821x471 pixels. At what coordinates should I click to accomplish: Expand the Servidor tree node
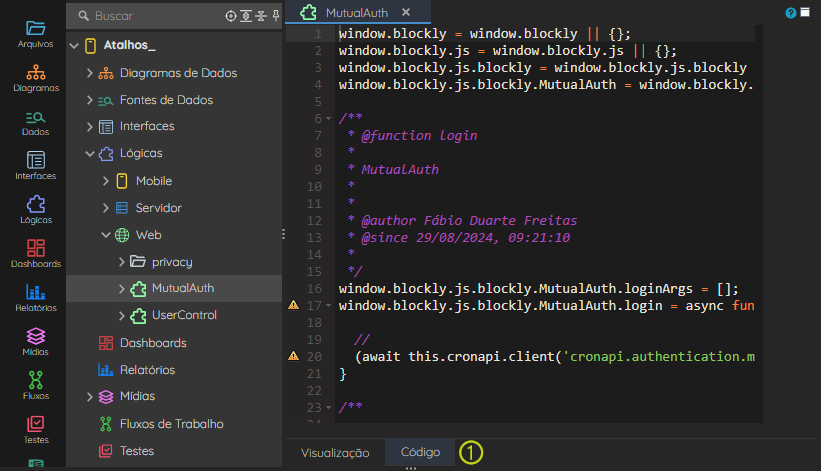pyautogui.click(x=106, y=208)
